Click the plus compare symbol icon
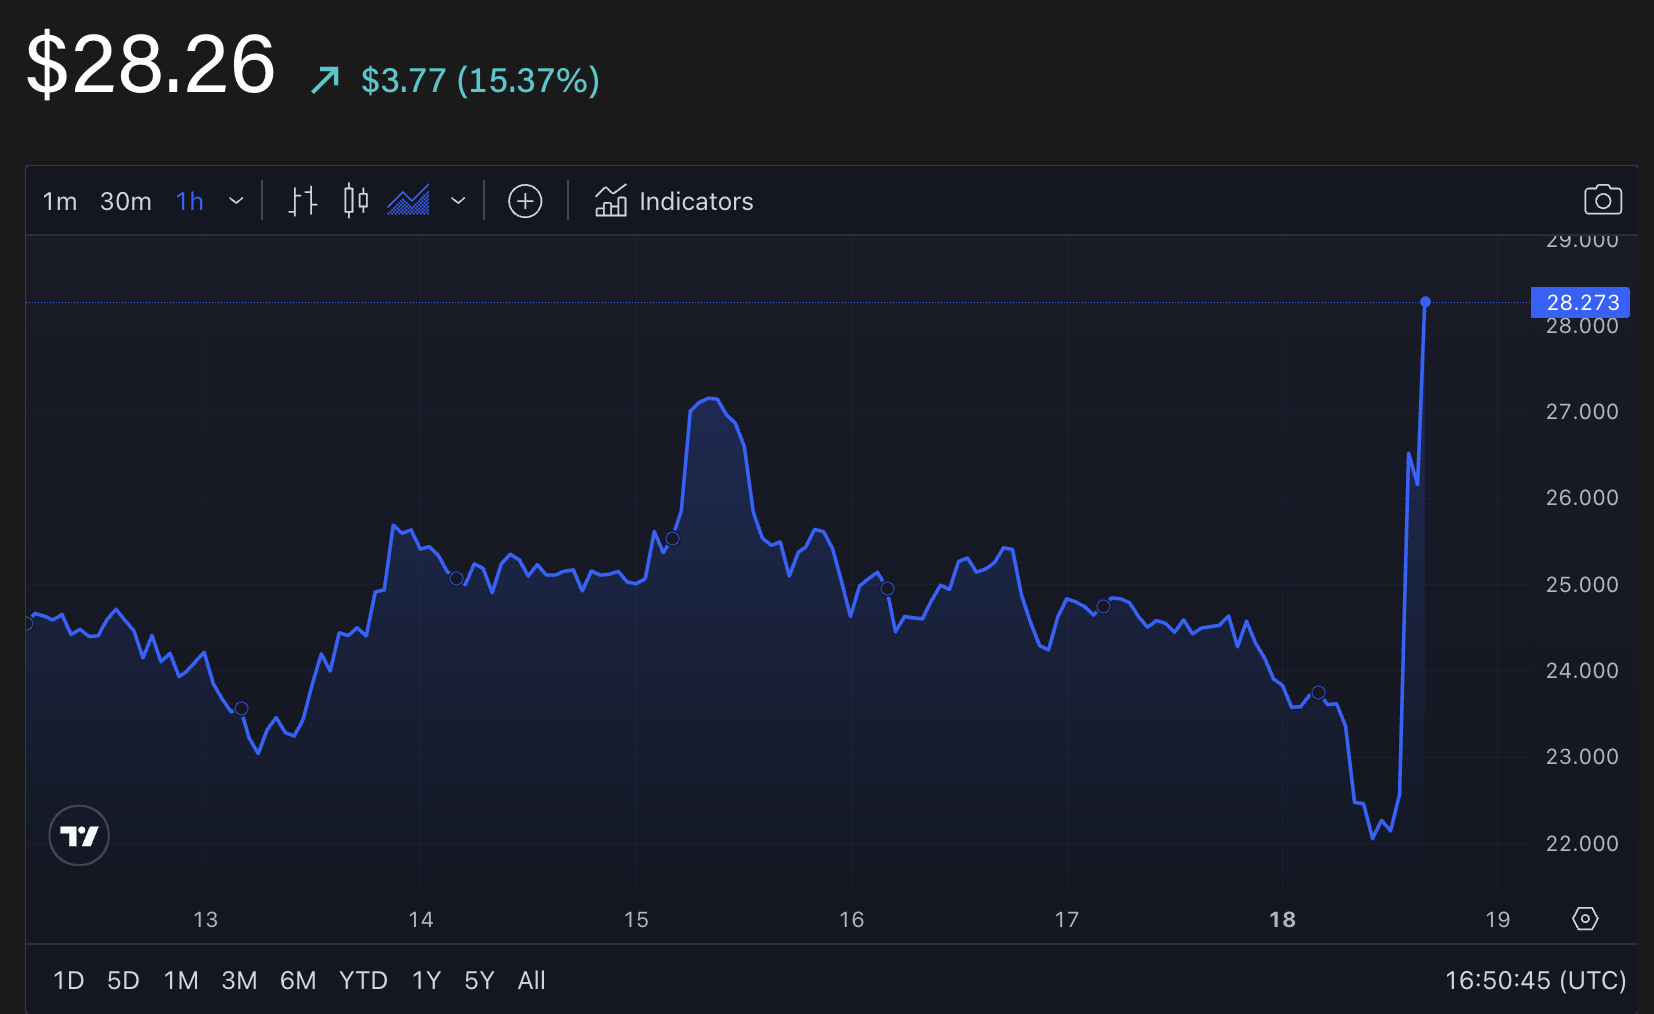This screenshot has width=1654, height=1014. pos(525,201)
